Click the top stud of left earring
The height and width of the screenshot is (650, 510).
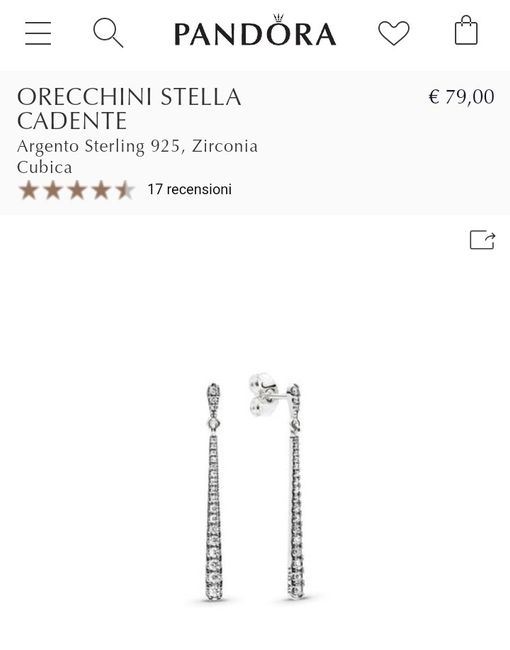tap(213, 395)
